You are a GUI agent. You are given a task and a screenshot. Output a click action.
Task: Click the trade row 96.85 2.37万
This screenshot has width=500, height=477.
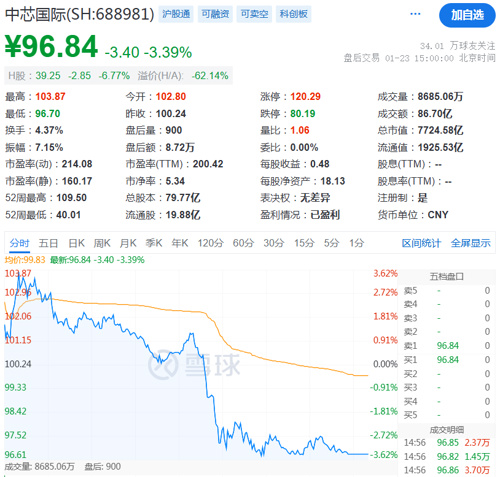(447, 443)
